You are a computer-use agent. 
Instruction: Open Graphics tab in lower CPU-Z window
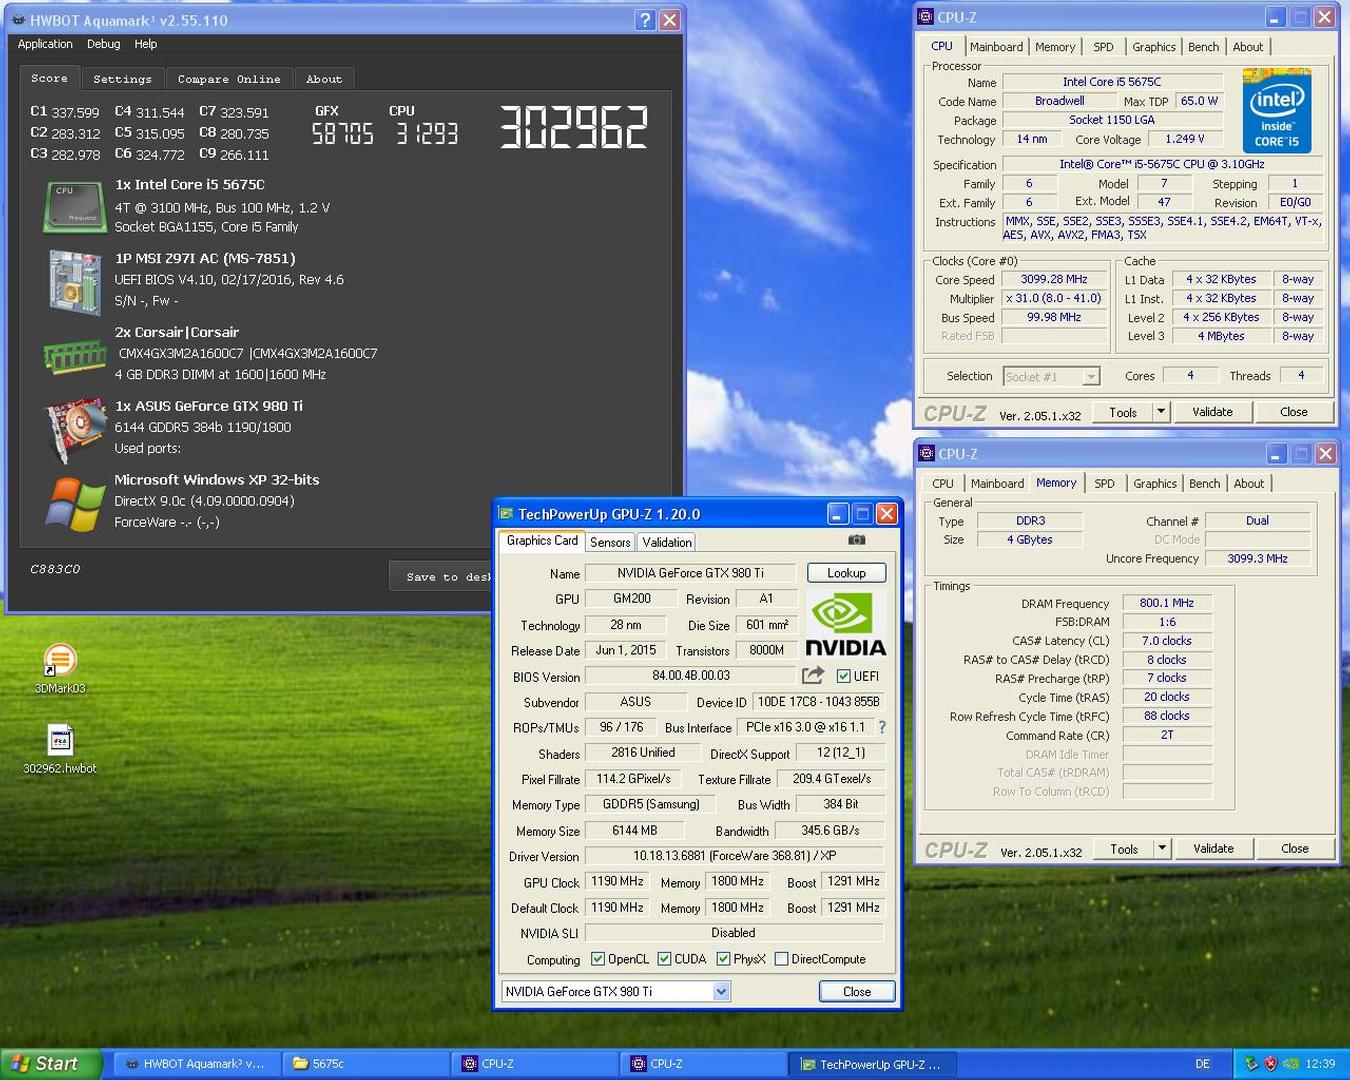(1155, 483)
